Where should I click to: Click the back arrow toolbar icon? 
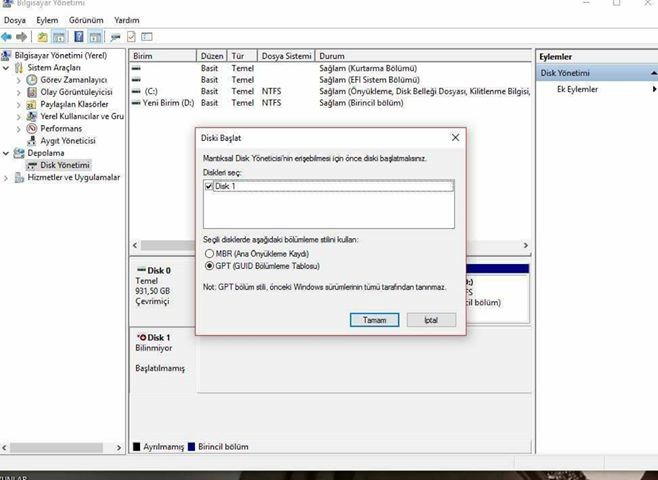[x=8, y=37]
